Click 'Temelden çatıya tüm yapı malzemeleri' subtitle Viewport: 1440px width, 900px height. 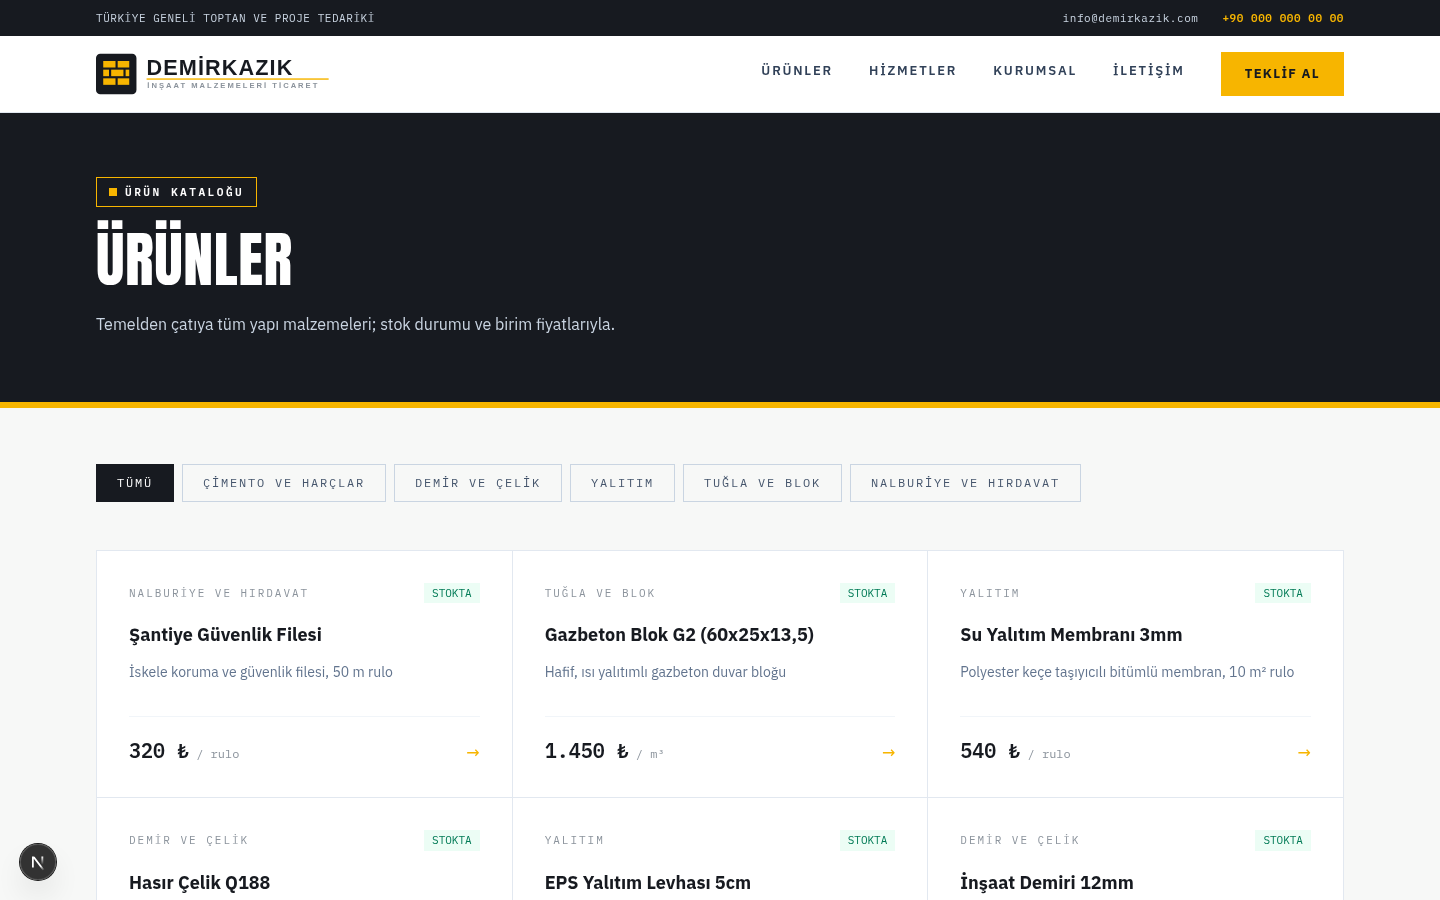355,324
